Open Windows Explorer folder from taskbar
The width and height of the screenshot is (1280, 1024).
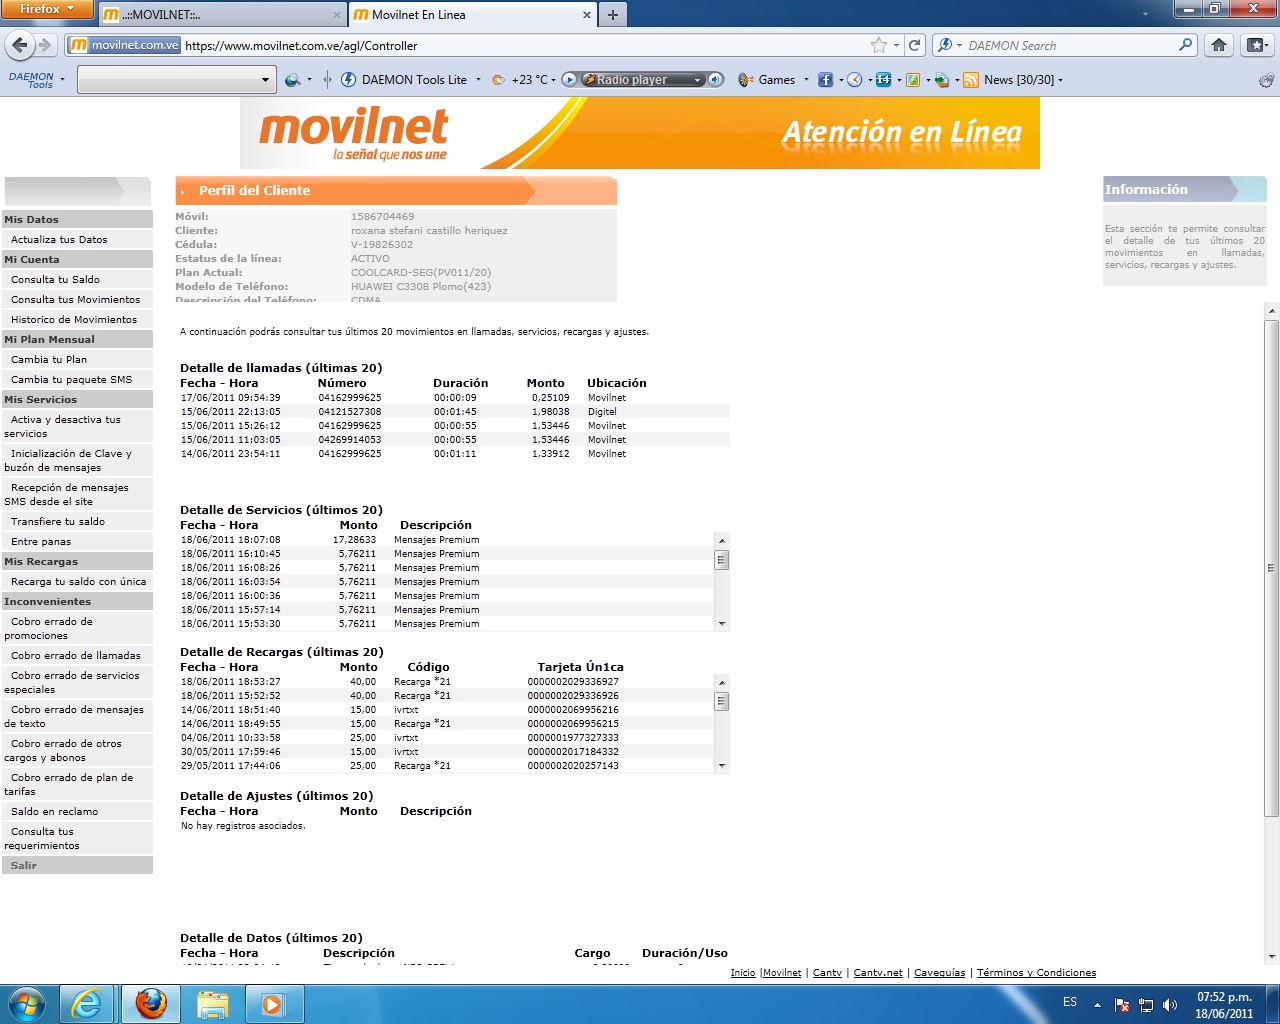pyautogui.click(x=213, y=1004)
